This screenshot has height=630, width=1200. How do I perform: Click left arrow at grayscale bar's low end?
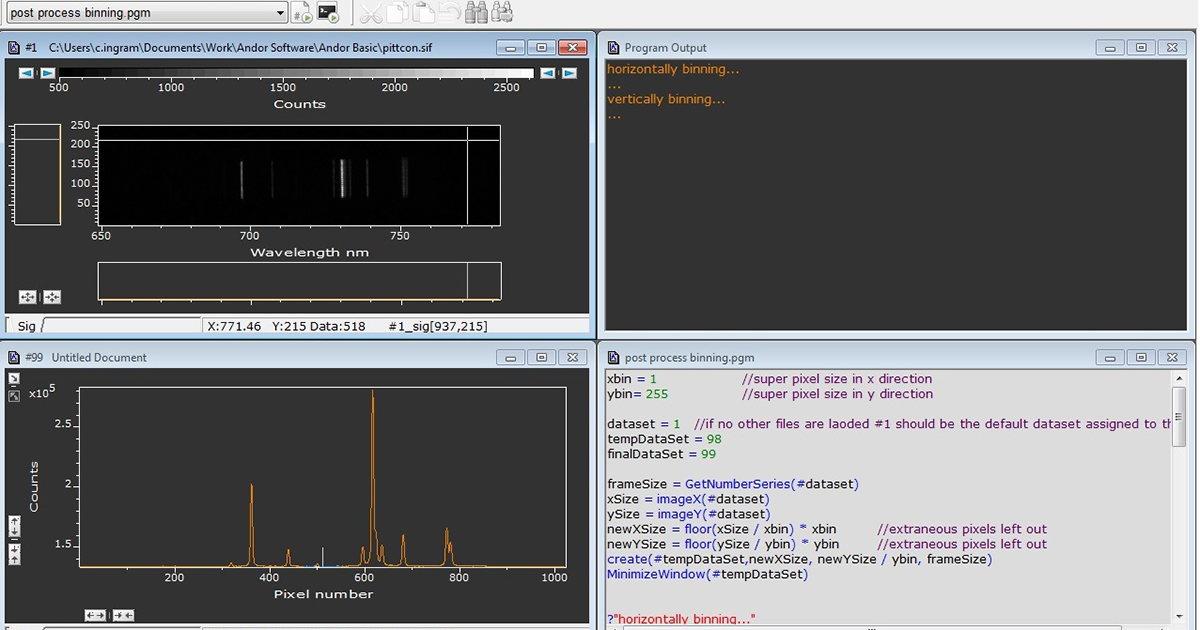[26, 73]
